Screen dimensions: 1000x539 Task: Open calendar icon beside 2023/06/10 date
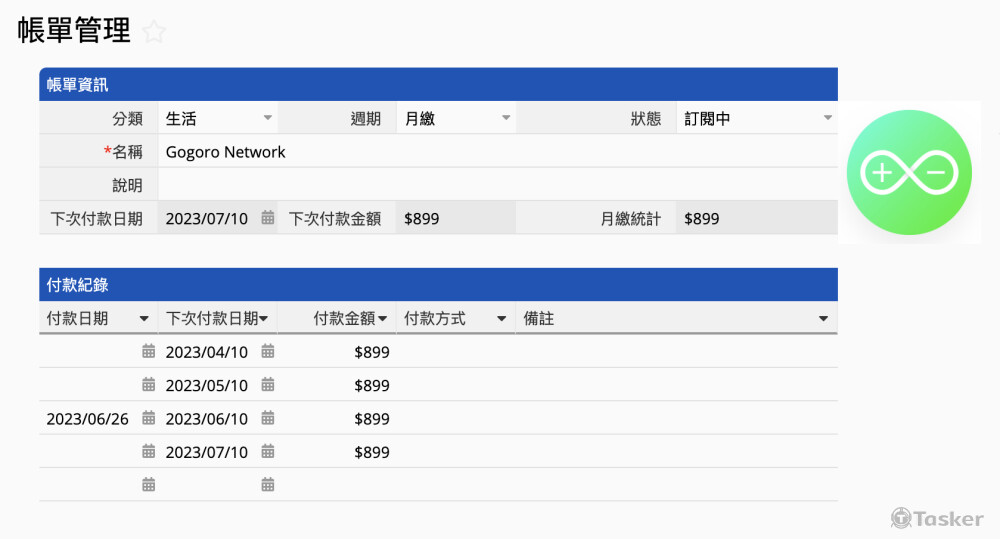point(268,419)
